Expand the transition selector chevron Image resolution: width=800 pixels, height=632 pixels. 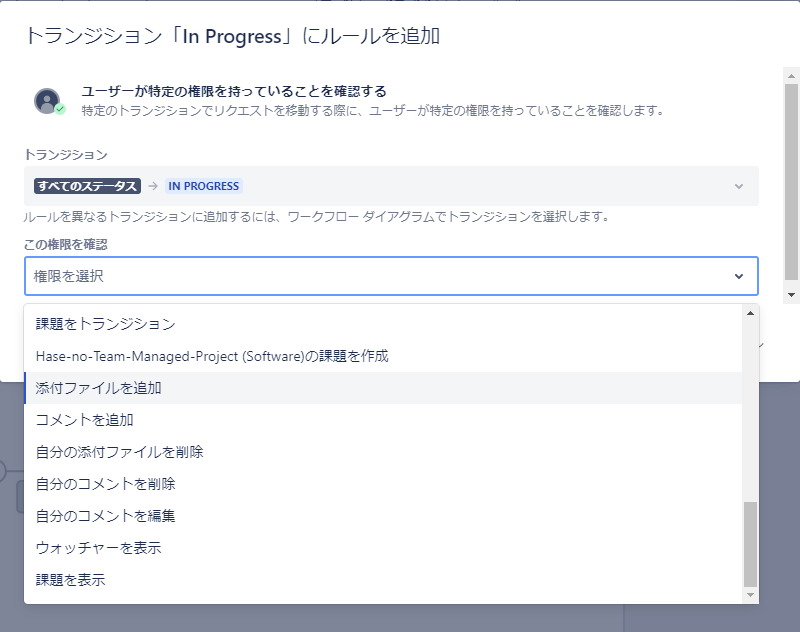(x=738, y=186)
